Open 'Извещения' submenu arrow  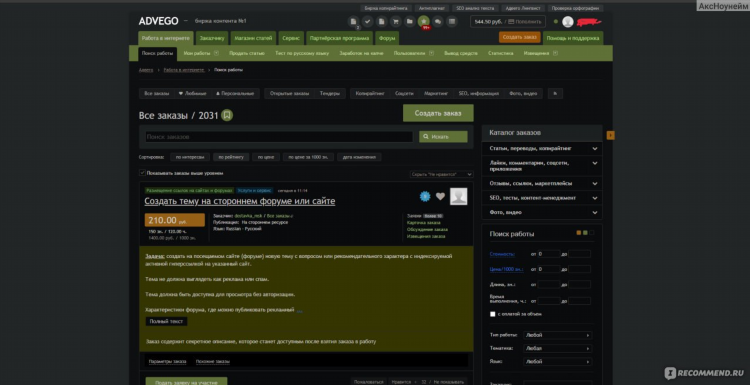pos(555,54)
